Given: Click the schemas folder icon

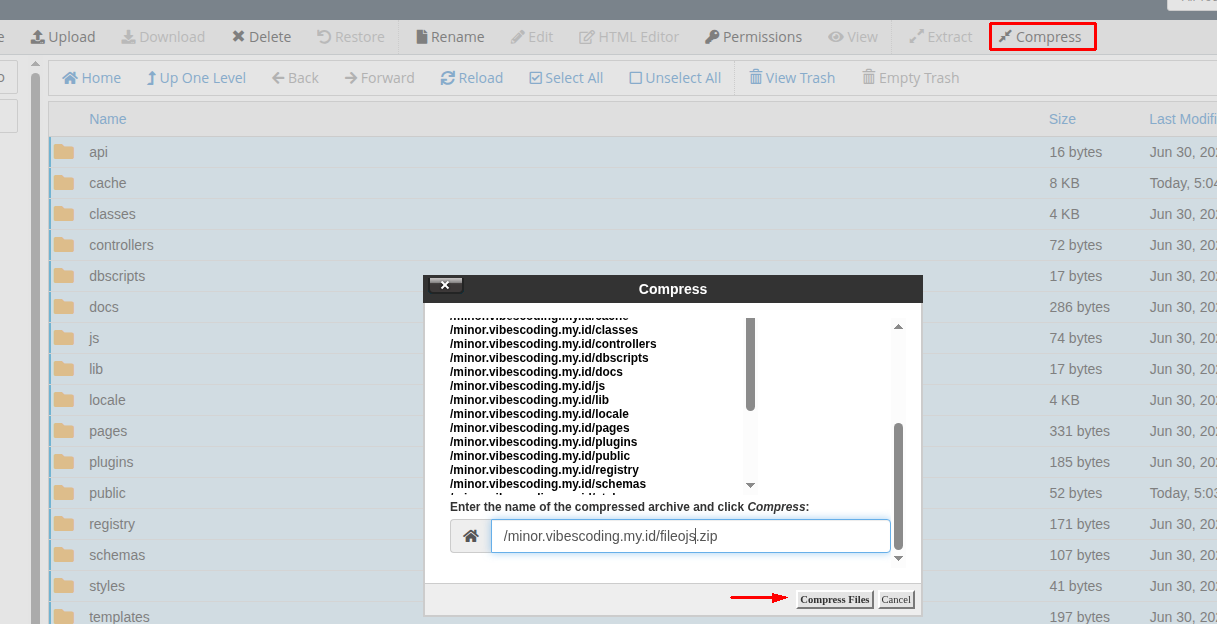Looking at the screenshot, I should pyautogui.click(x=65, y=555).
